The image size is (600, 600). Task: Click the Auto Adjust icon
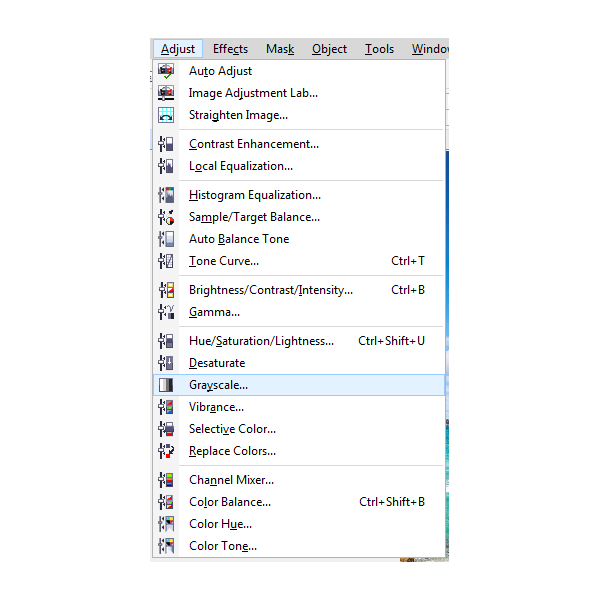[x=166, y=71]
